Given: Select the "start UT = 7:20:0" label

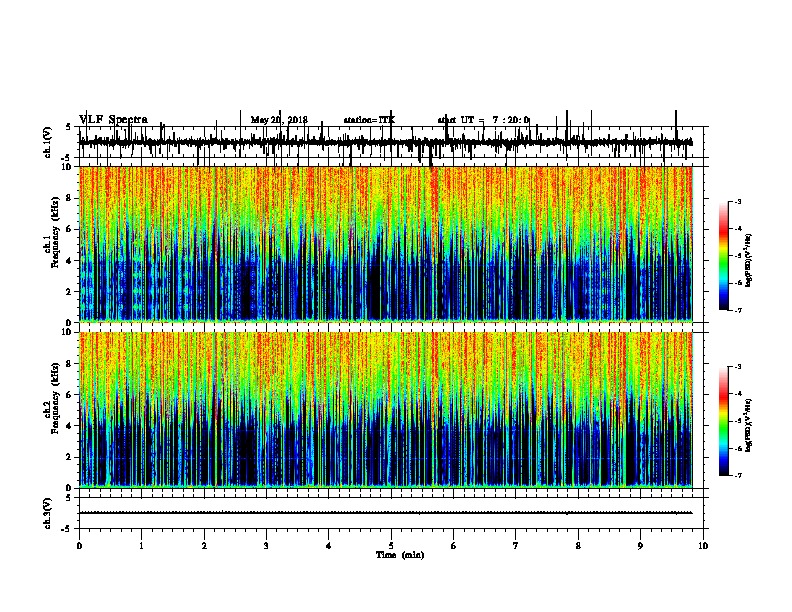Looking at the screenshot, I should pos(484,120).
